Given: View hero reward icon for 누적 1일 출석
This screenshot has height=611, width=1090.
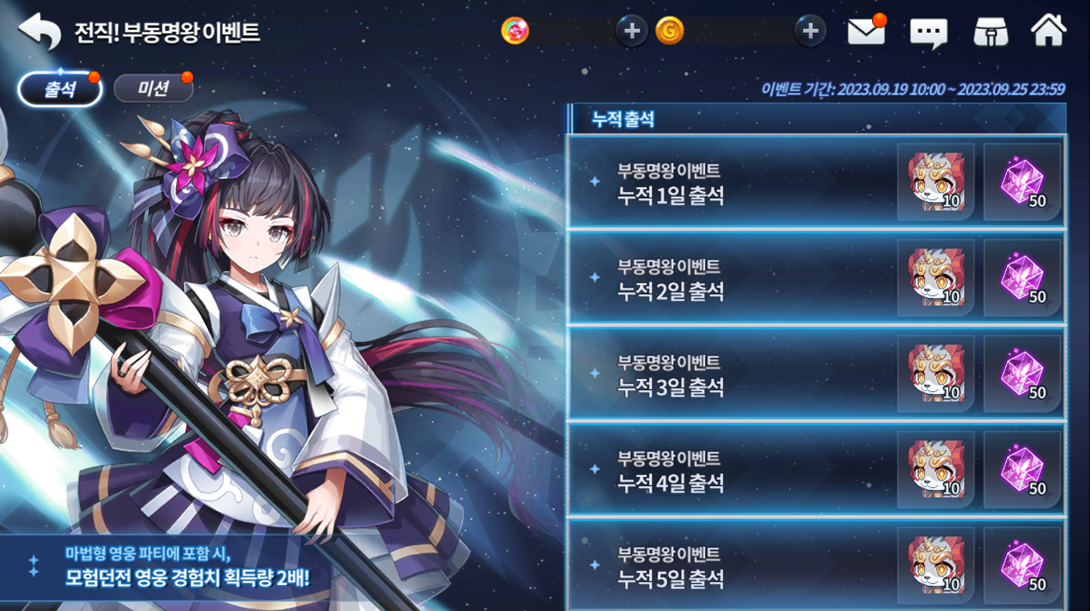Looking at the screenshot, I should click(x=936, y=182).
